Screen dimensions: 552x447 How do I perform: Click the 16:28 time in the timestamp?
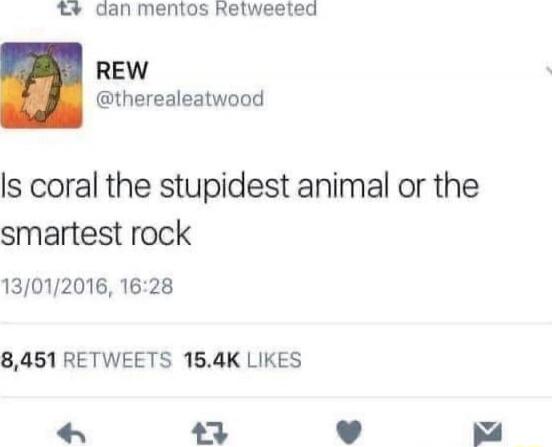click(146, 285)
